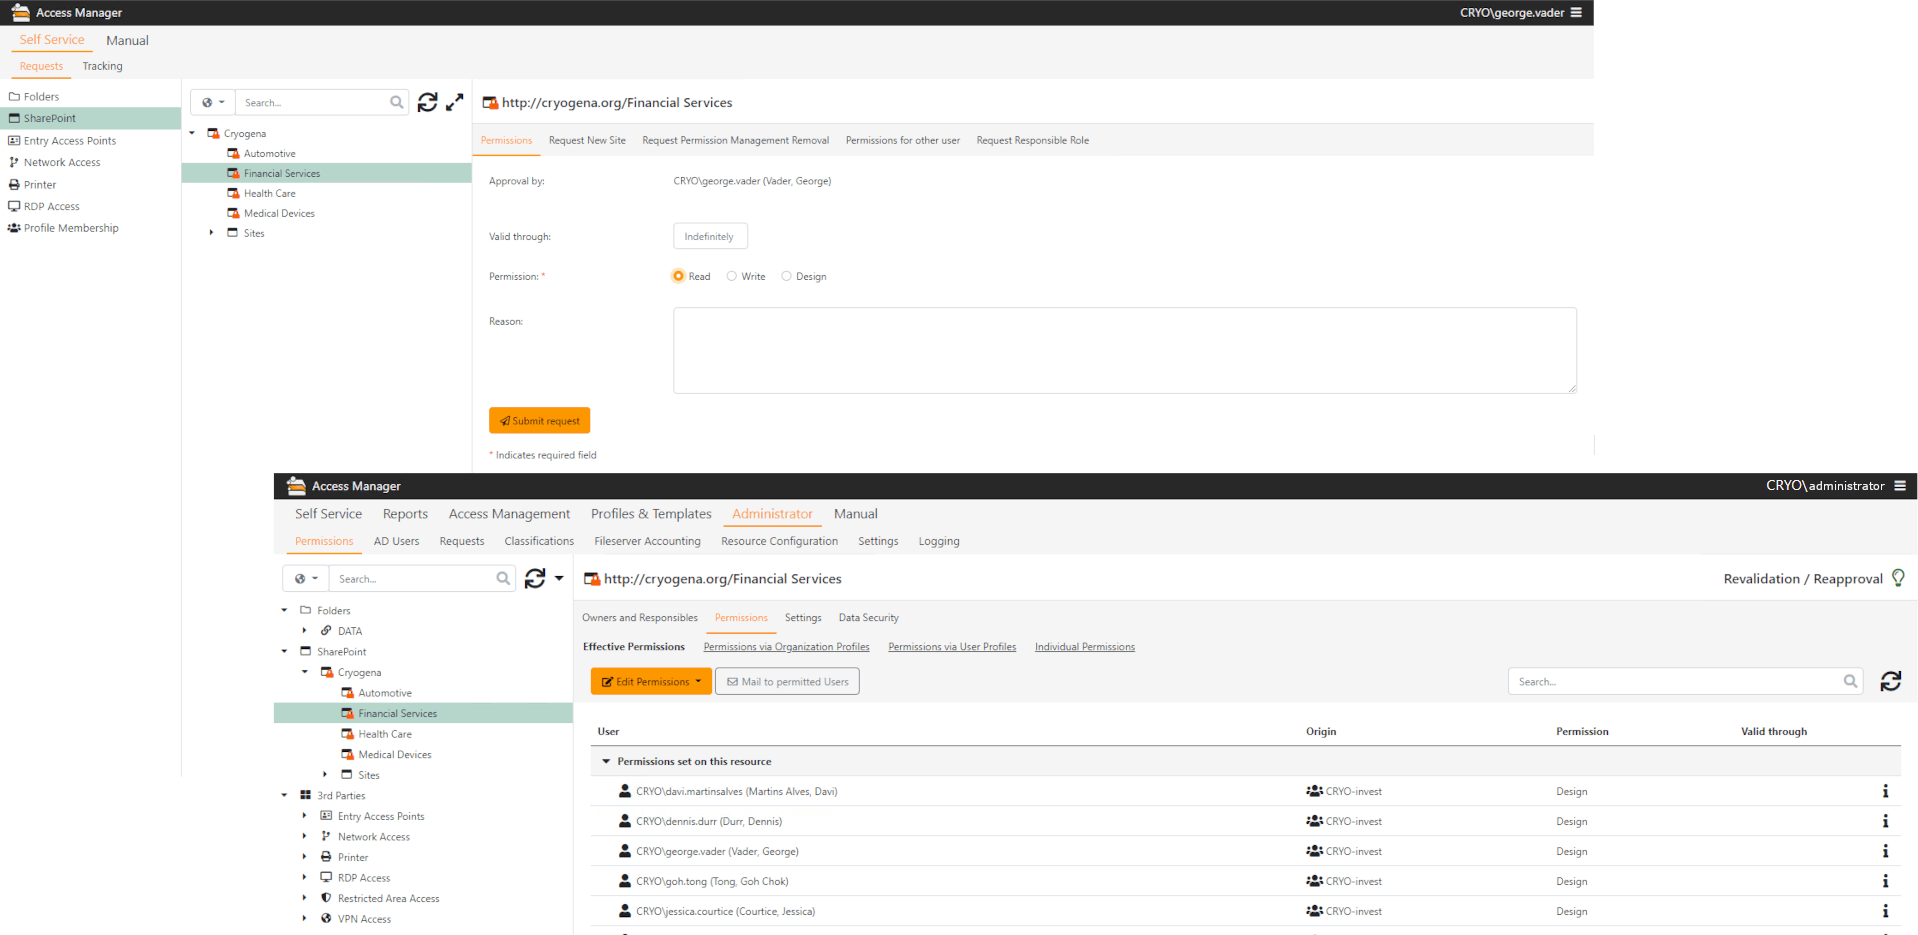Select the Read permission radio button
The width and height of the screenshot is (1918, 935).
tap(678, 276)
